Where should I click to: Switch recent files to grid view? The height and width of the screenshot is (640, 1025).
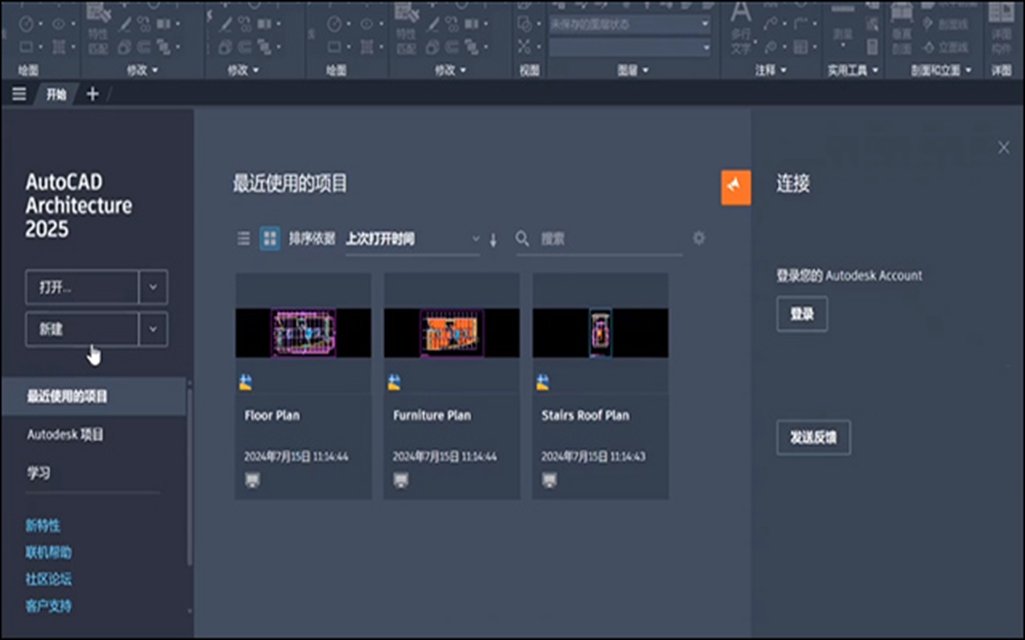pyautogui.click(x=269, y=239)
